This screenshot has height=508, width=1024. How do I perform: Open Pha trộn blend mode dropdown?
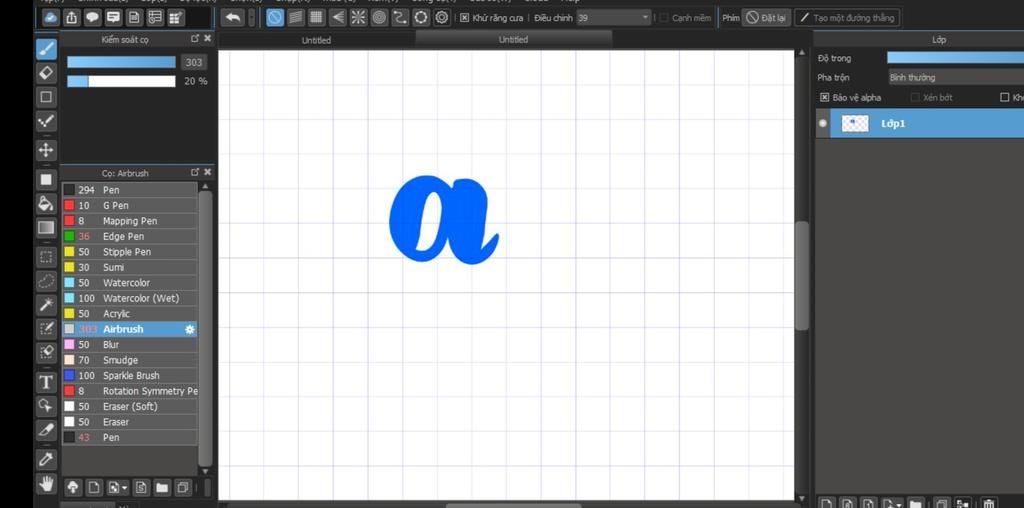click(956, 77)
